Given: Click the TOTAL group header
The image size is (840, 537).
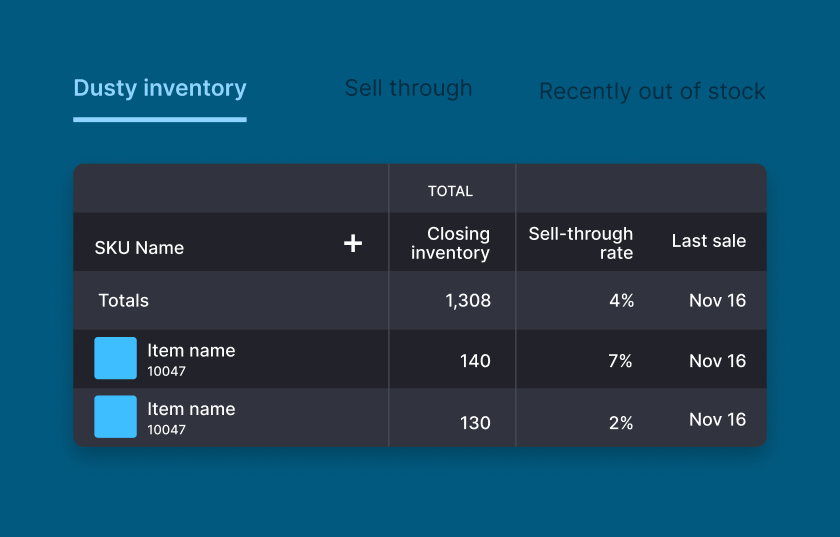Looking at the screenshot, I should (450, 191).
